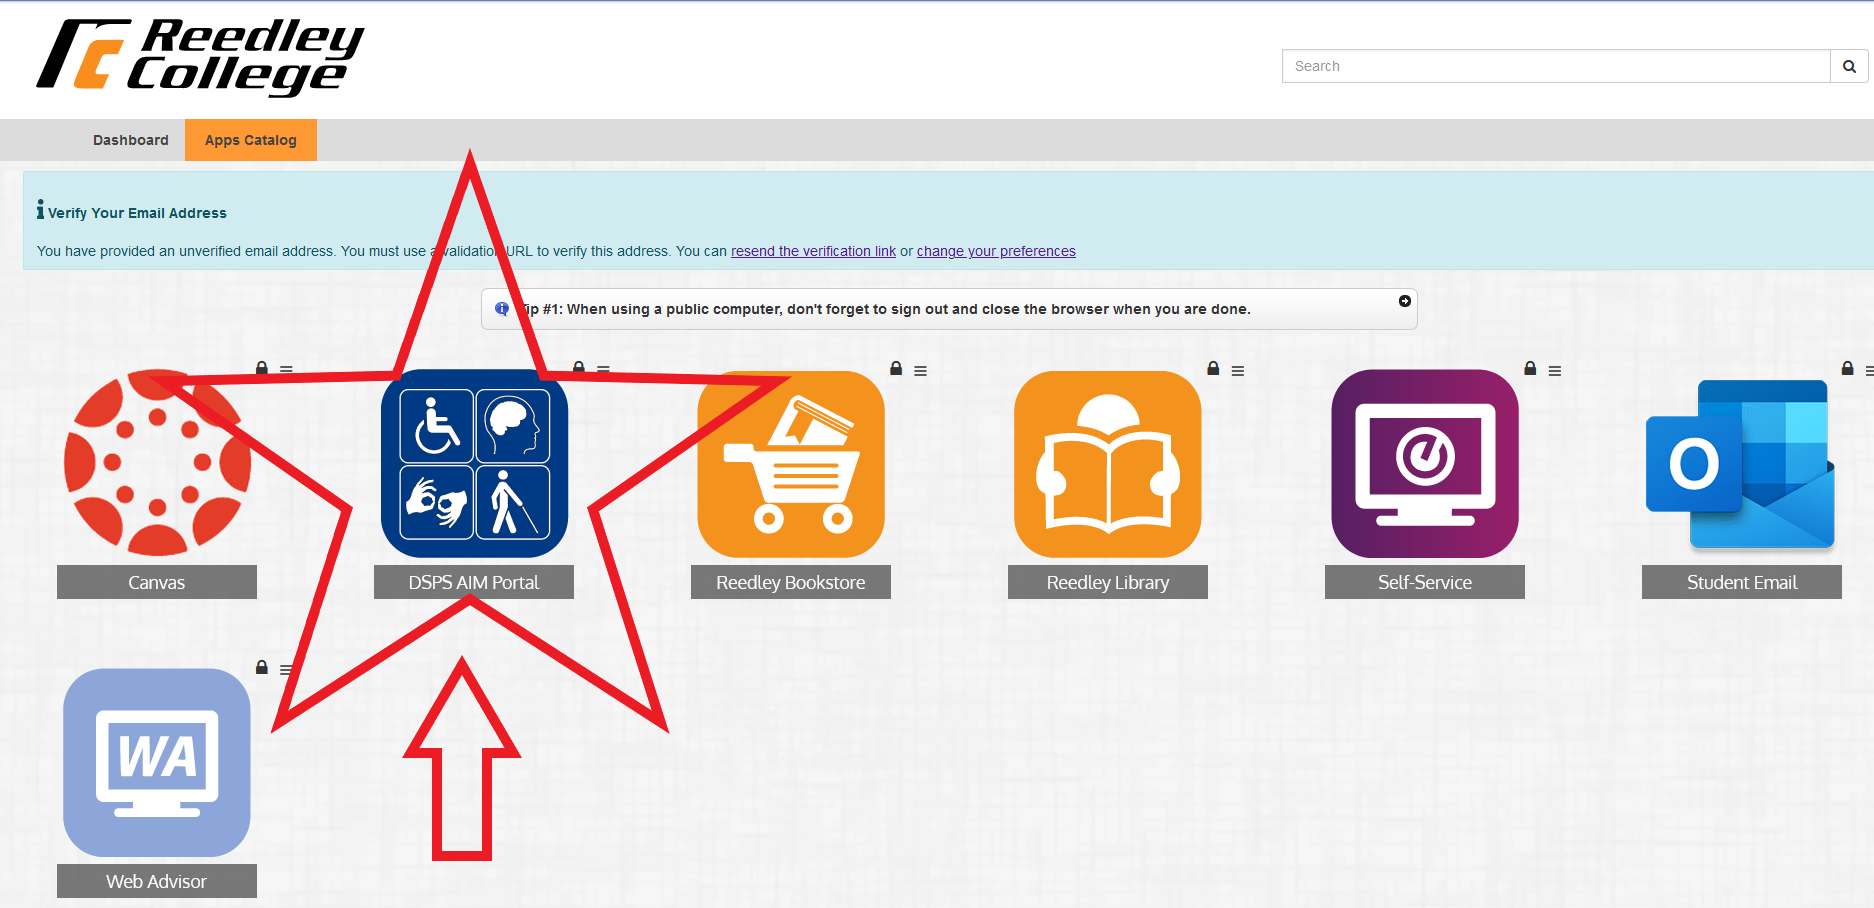This screenshot has width=1874, height=908.
Task: Click the lock icon above Canvas
Action: point(262,368)
